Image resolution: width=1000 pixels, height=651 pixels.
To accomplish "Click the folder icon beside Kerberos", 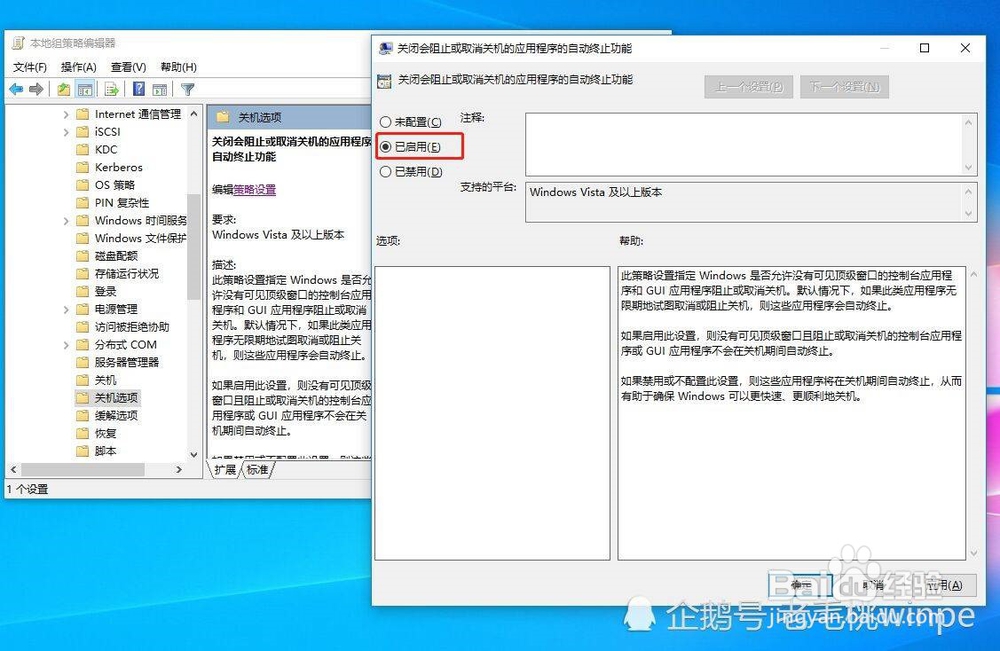I will pos(82,168).
